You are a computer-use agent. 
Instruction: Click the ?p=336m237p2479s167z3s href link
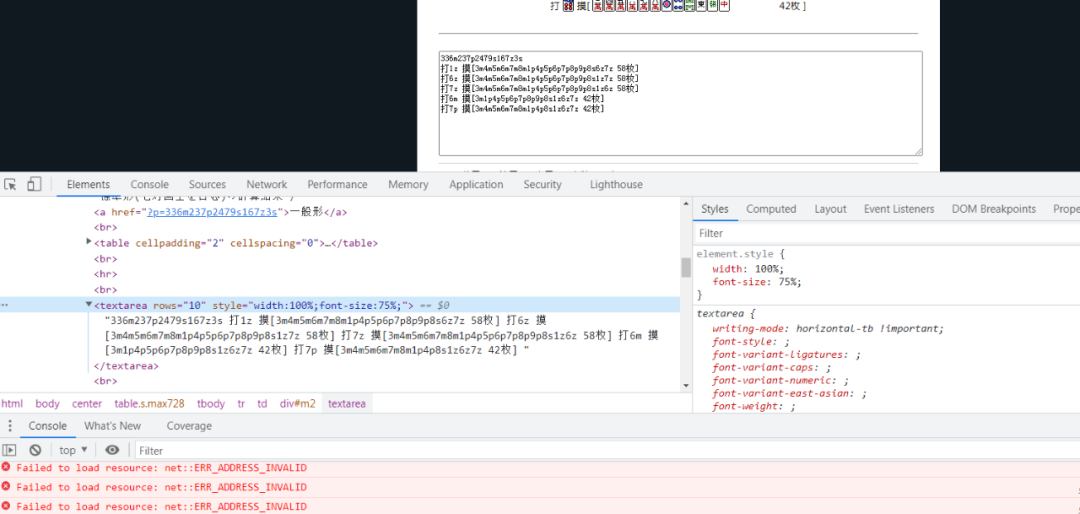click(212, 212)
